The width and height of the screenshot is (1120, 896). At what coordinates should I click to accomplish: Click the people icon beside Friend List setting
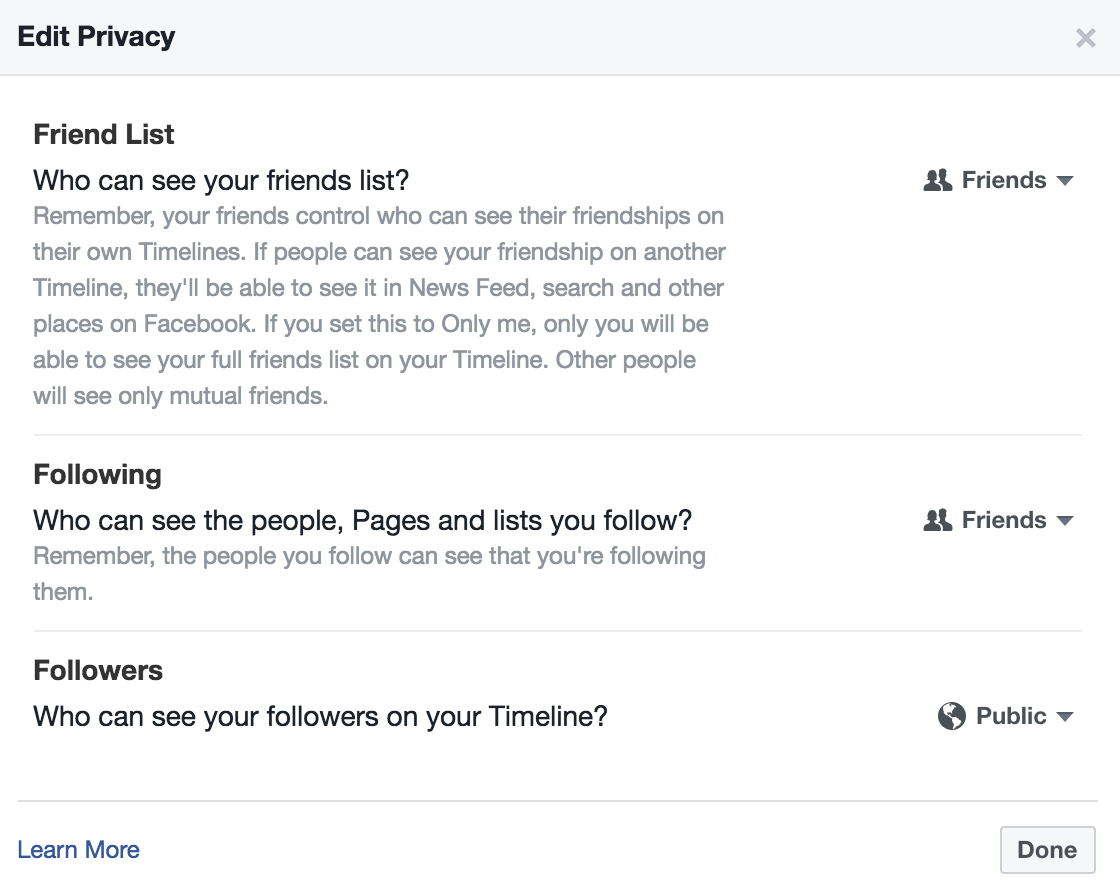[x=938, y=180]
